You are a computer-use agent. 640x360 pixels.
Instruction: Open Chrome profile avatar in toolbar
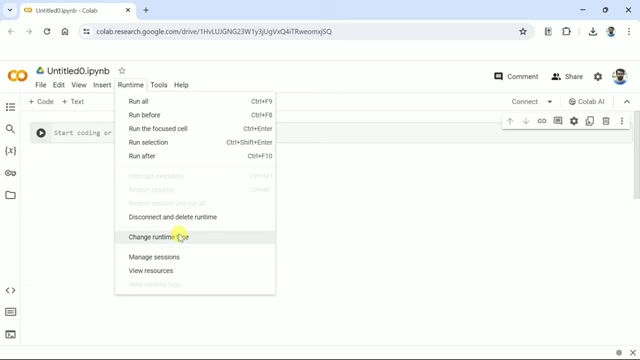pos(611,31)
